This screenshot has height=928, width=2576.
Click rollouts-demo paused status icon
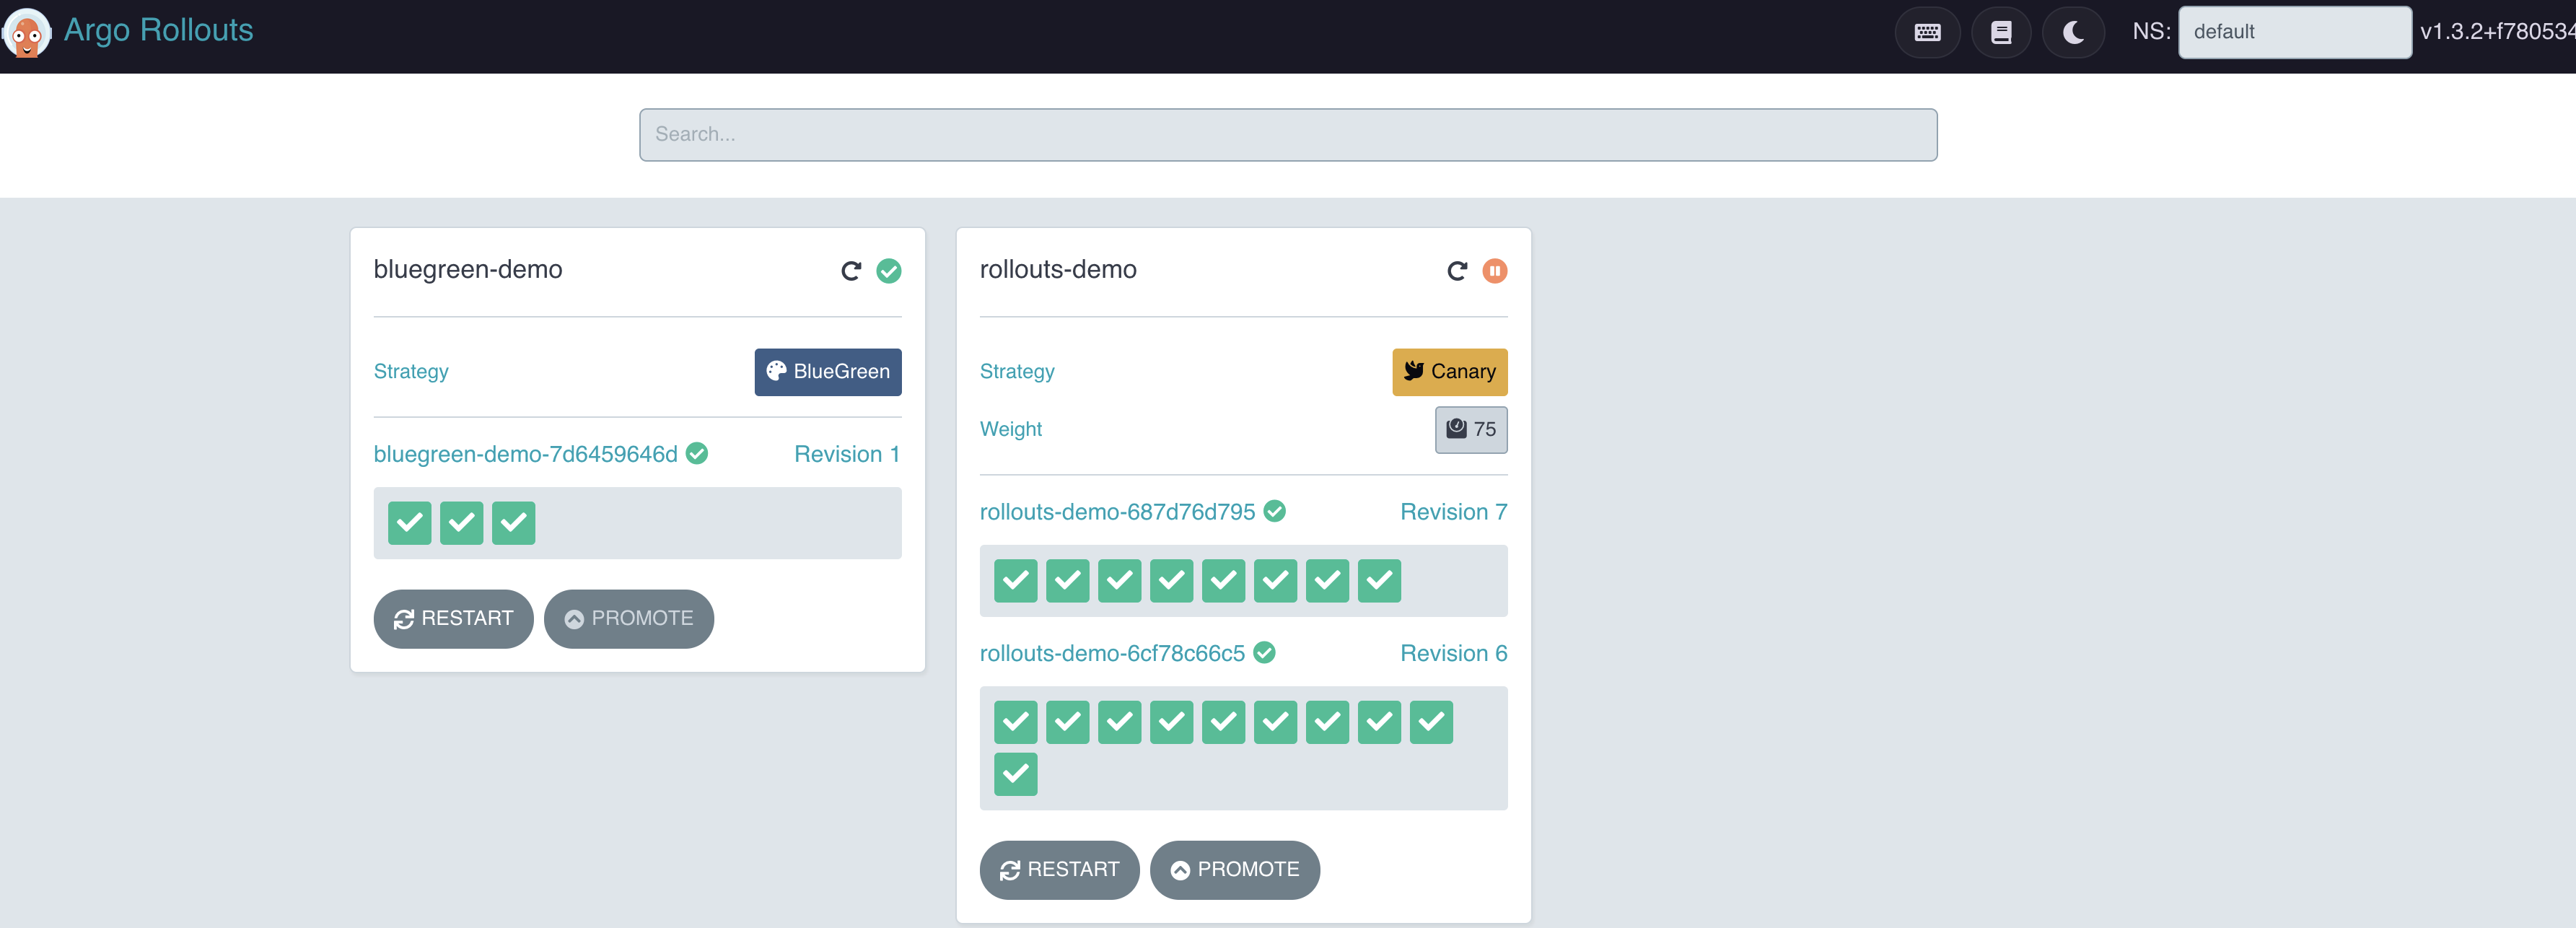[x=1495, y=271]
